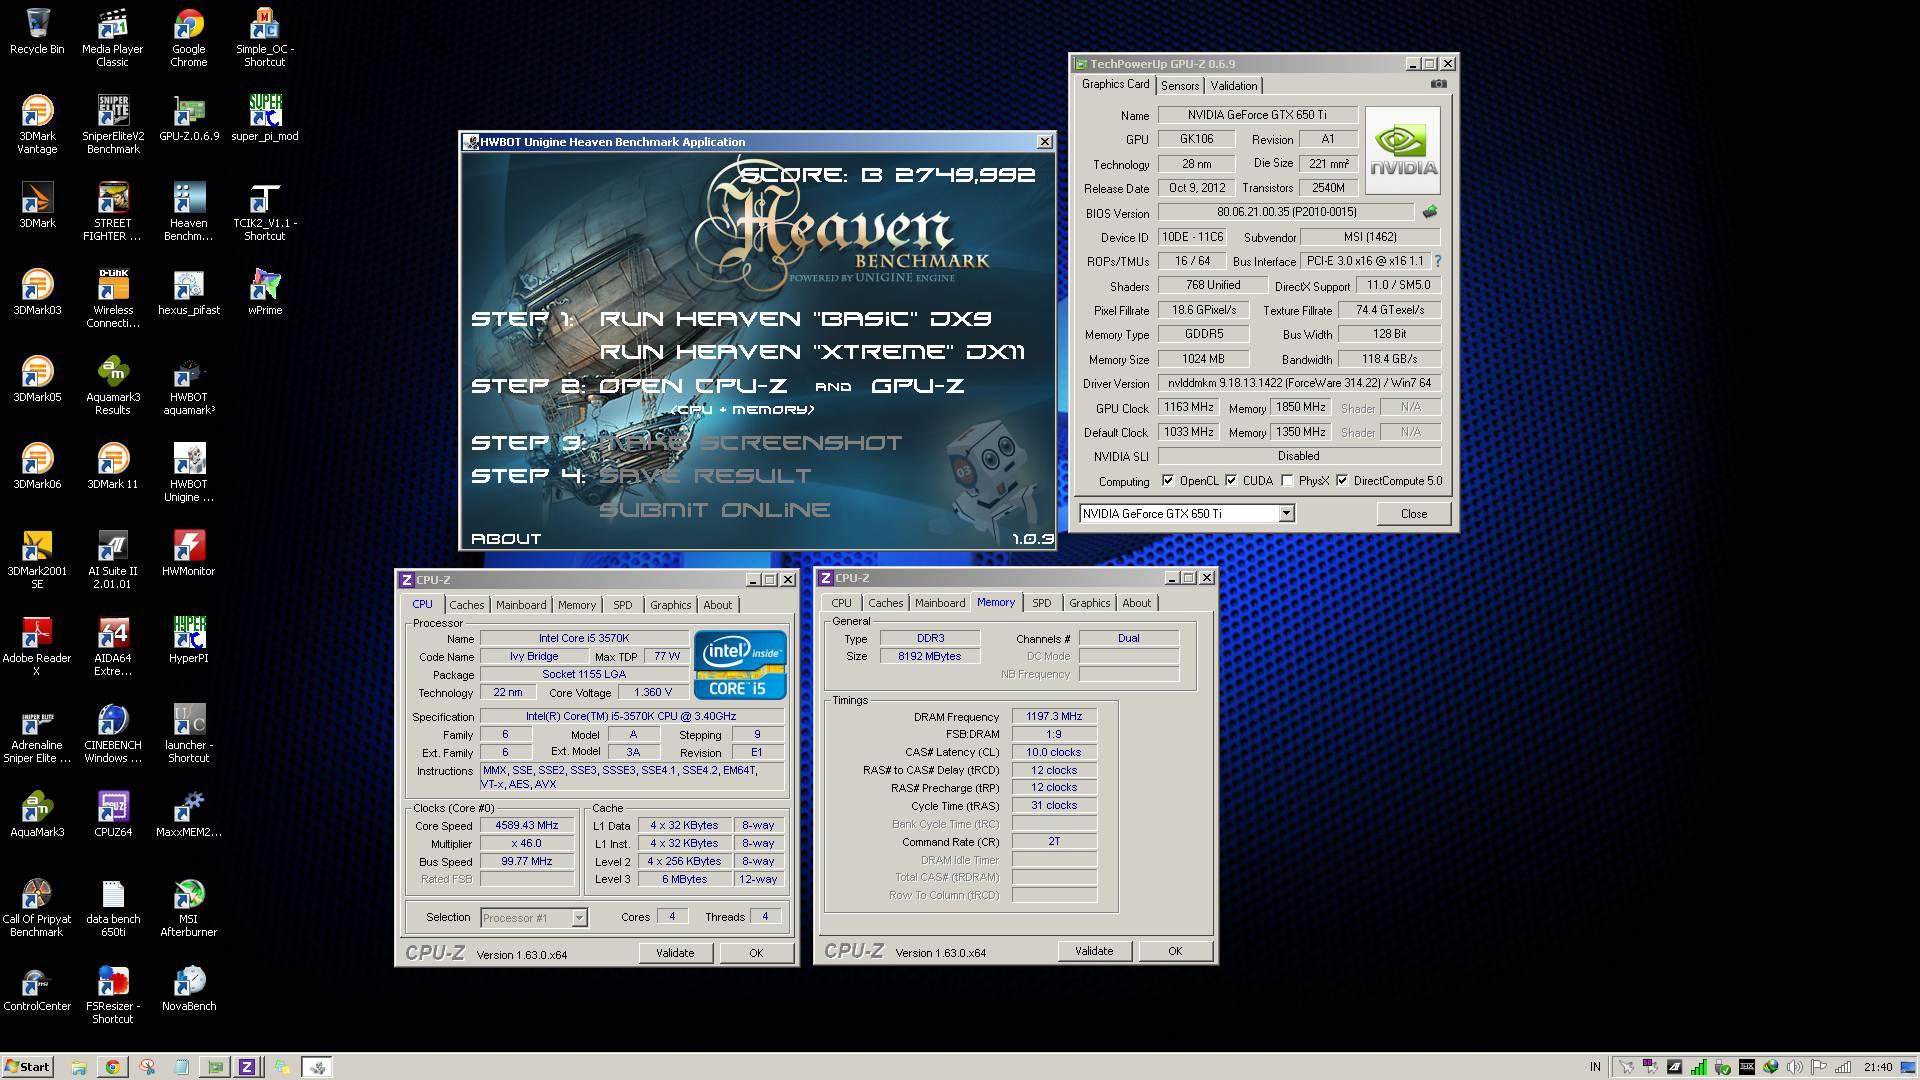Click the Intel Core i5 logo in CPU-Z
This screenshot has width=1920, height=1080.
740,665
